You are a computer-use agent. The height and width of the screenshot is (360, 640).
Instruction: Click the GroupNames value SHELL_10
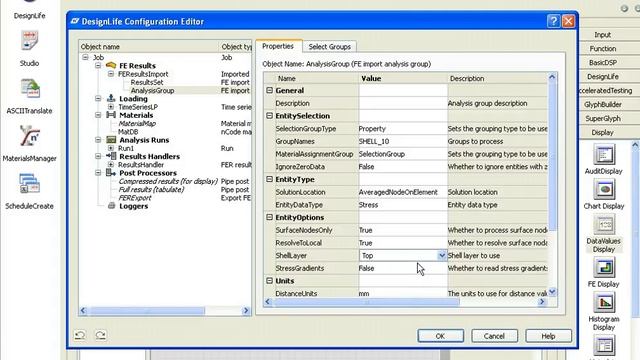pyautogui.click(x=374, y=141)
